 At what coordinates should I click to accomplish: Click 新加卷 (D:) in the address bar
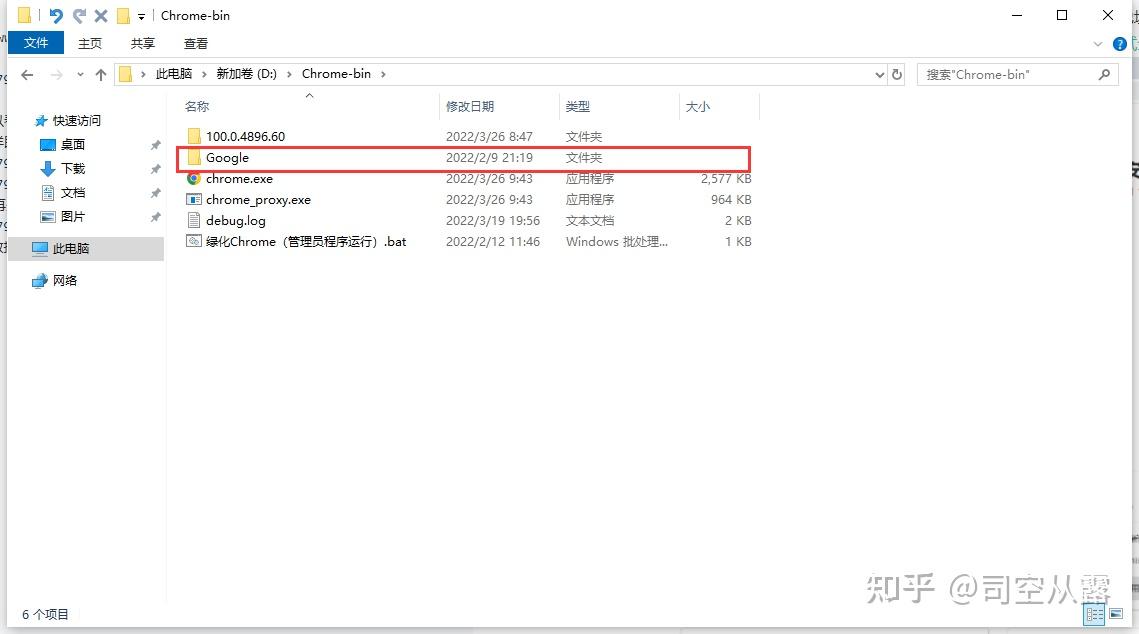pos(246,73)
